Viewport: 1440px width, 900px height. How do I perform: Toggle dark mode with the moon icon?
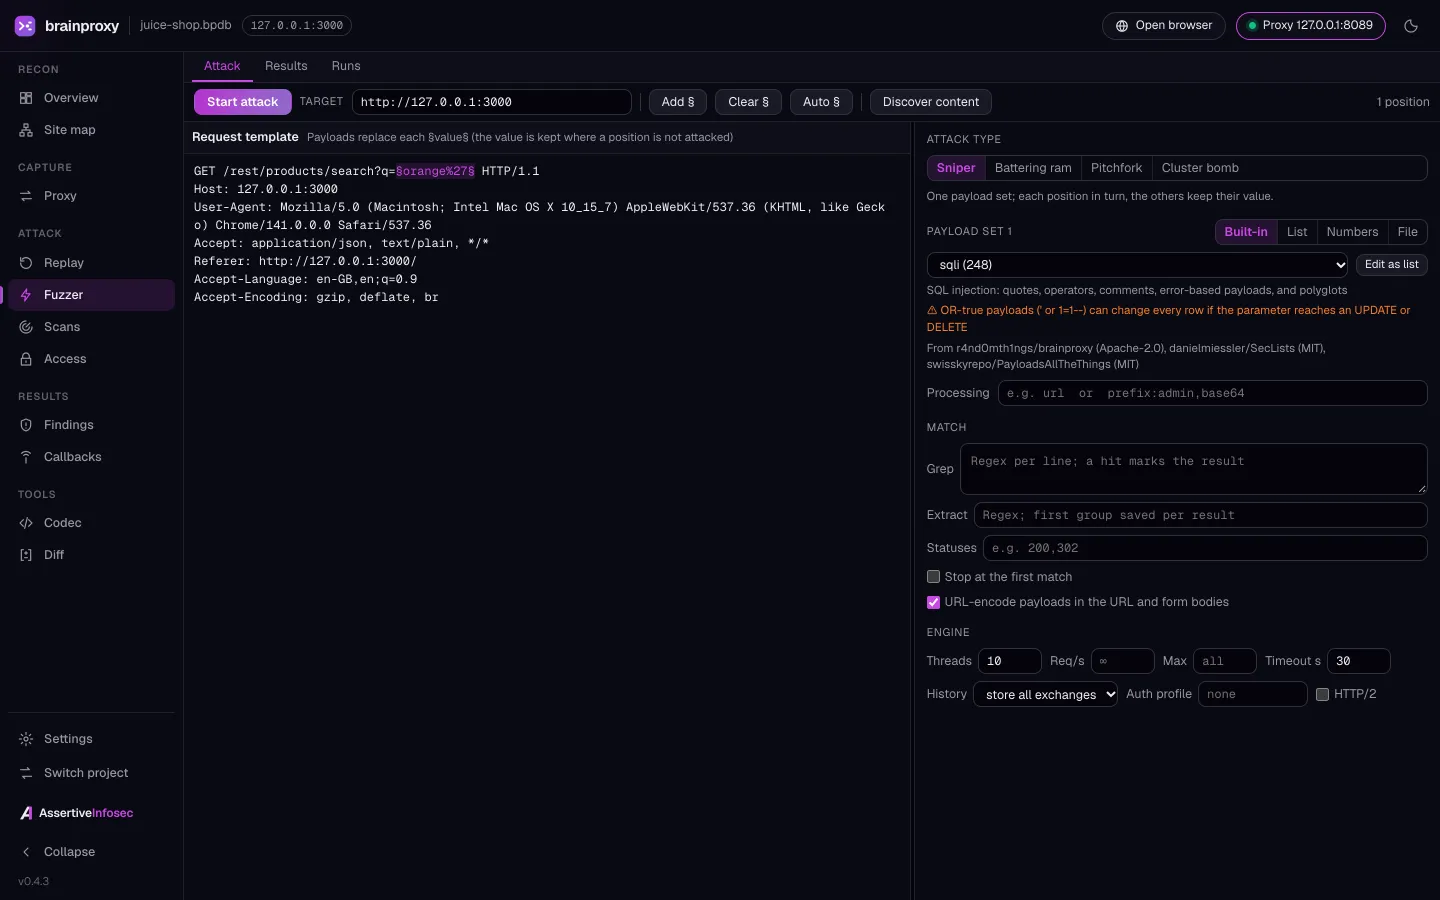point(1411,26)
